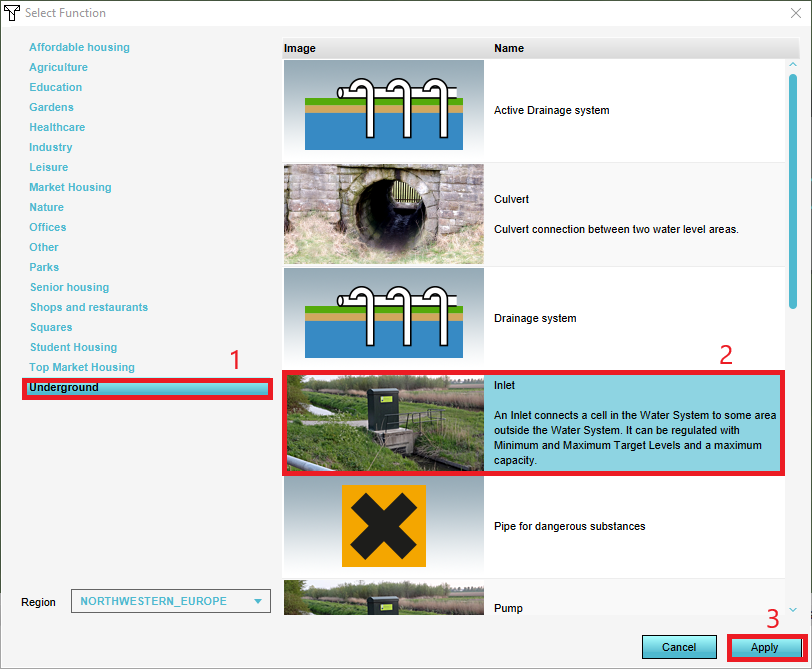Close the Select Function dialog
This screenshot has height=669, width=812.
[x=796, y=13]
